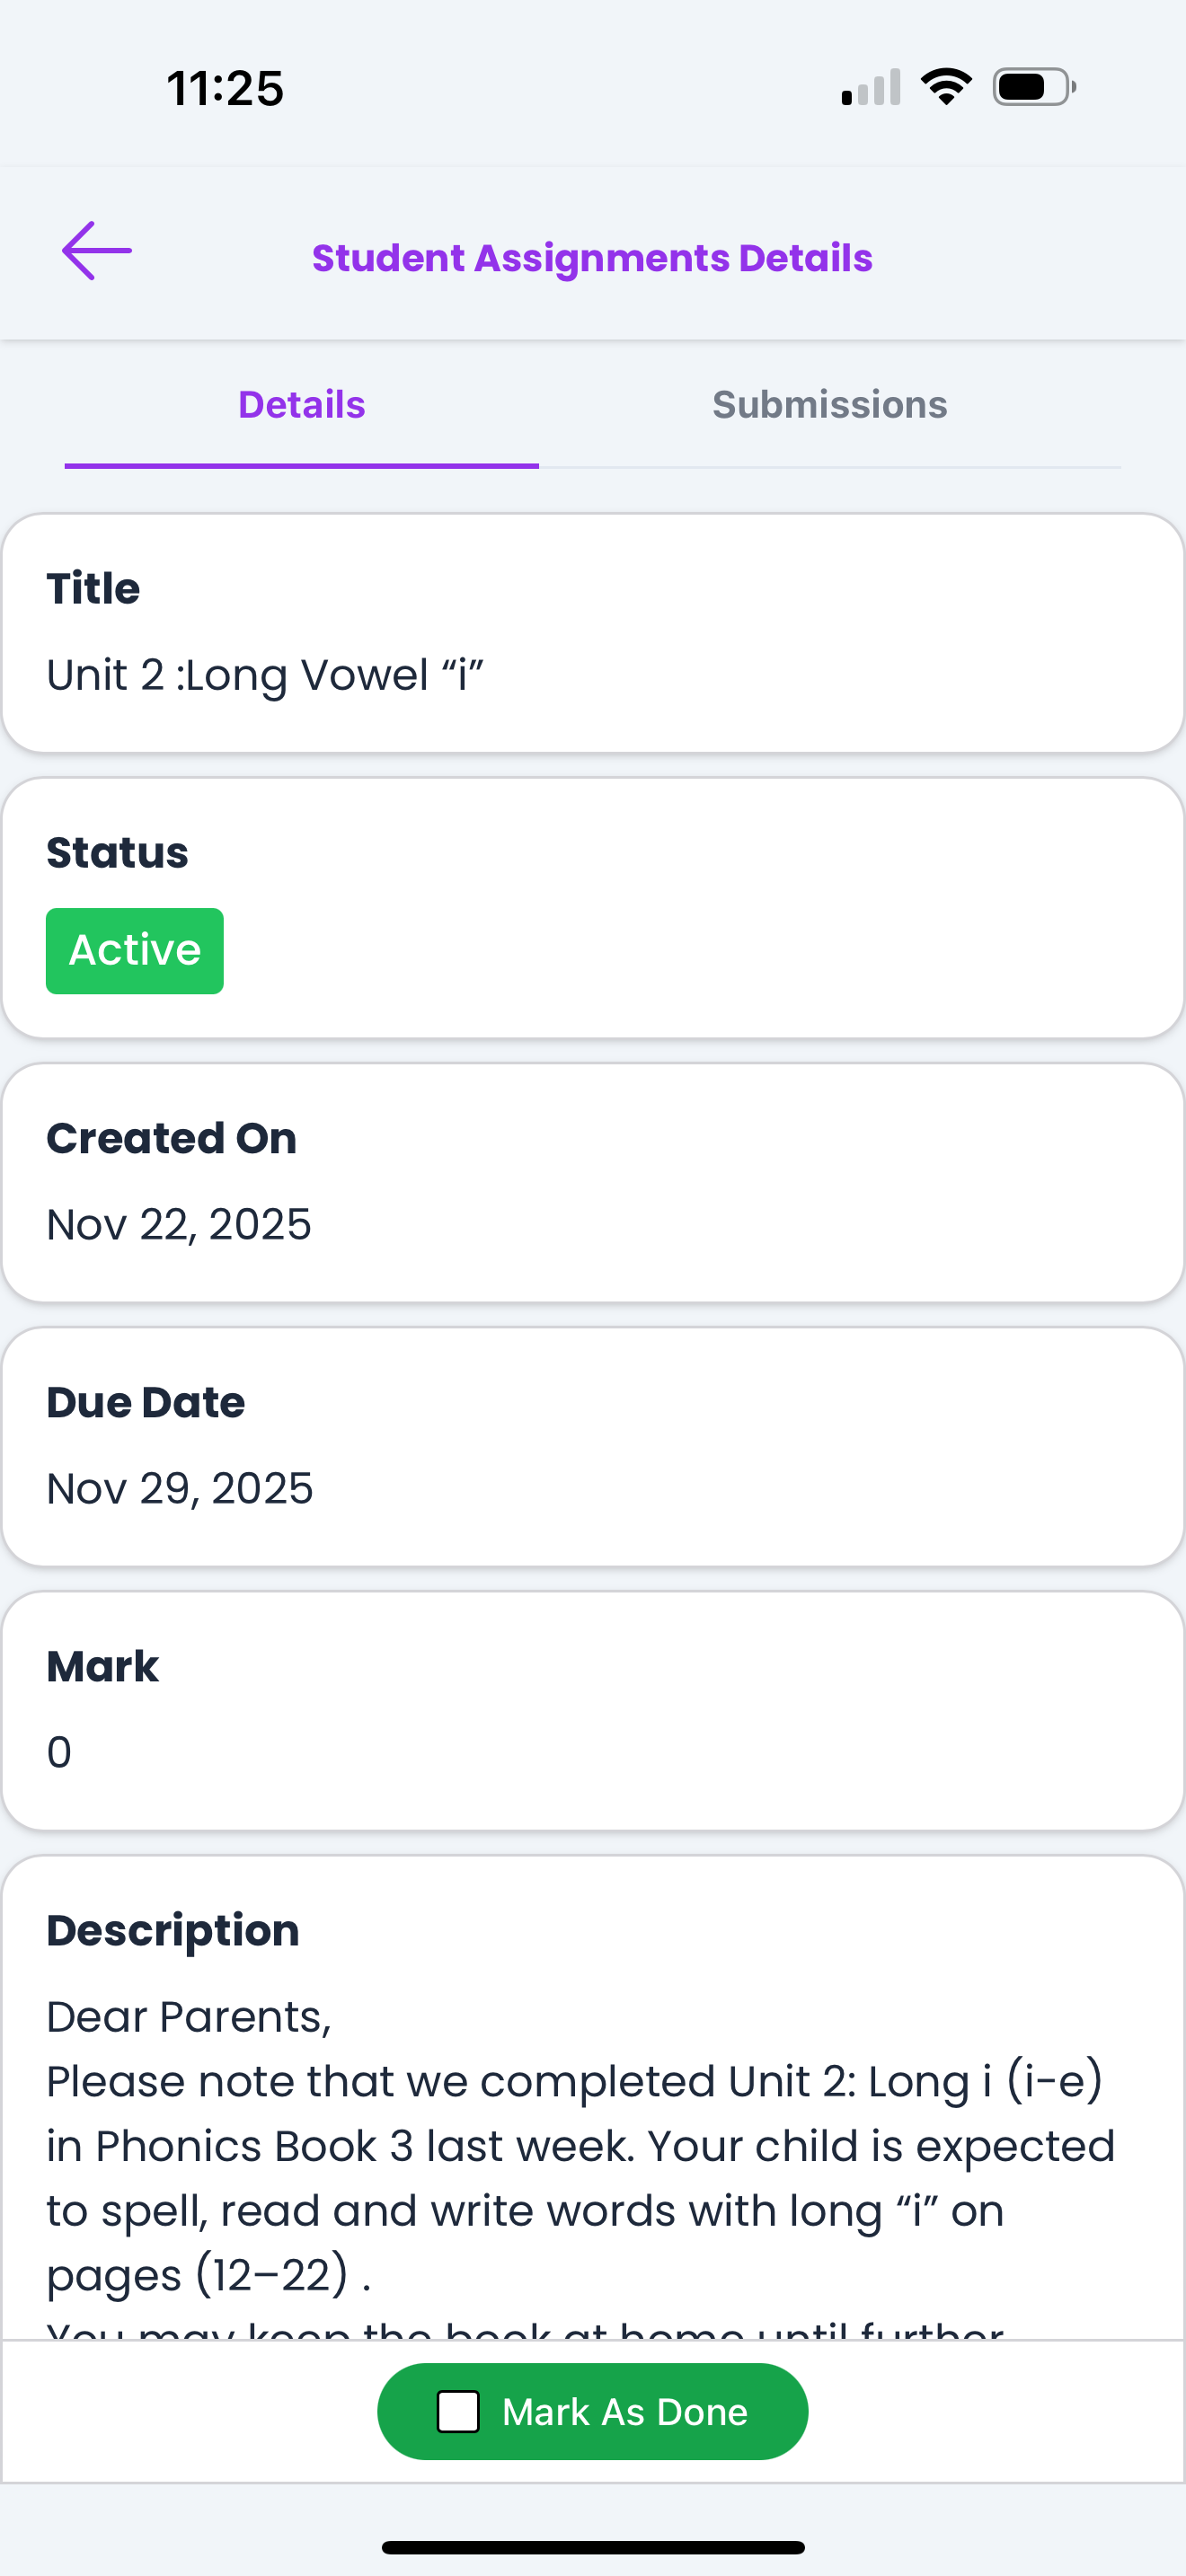Tap the Student Assignments Details header
This screenshot has width=1186, height=2576.
click(x=592, y=258)
